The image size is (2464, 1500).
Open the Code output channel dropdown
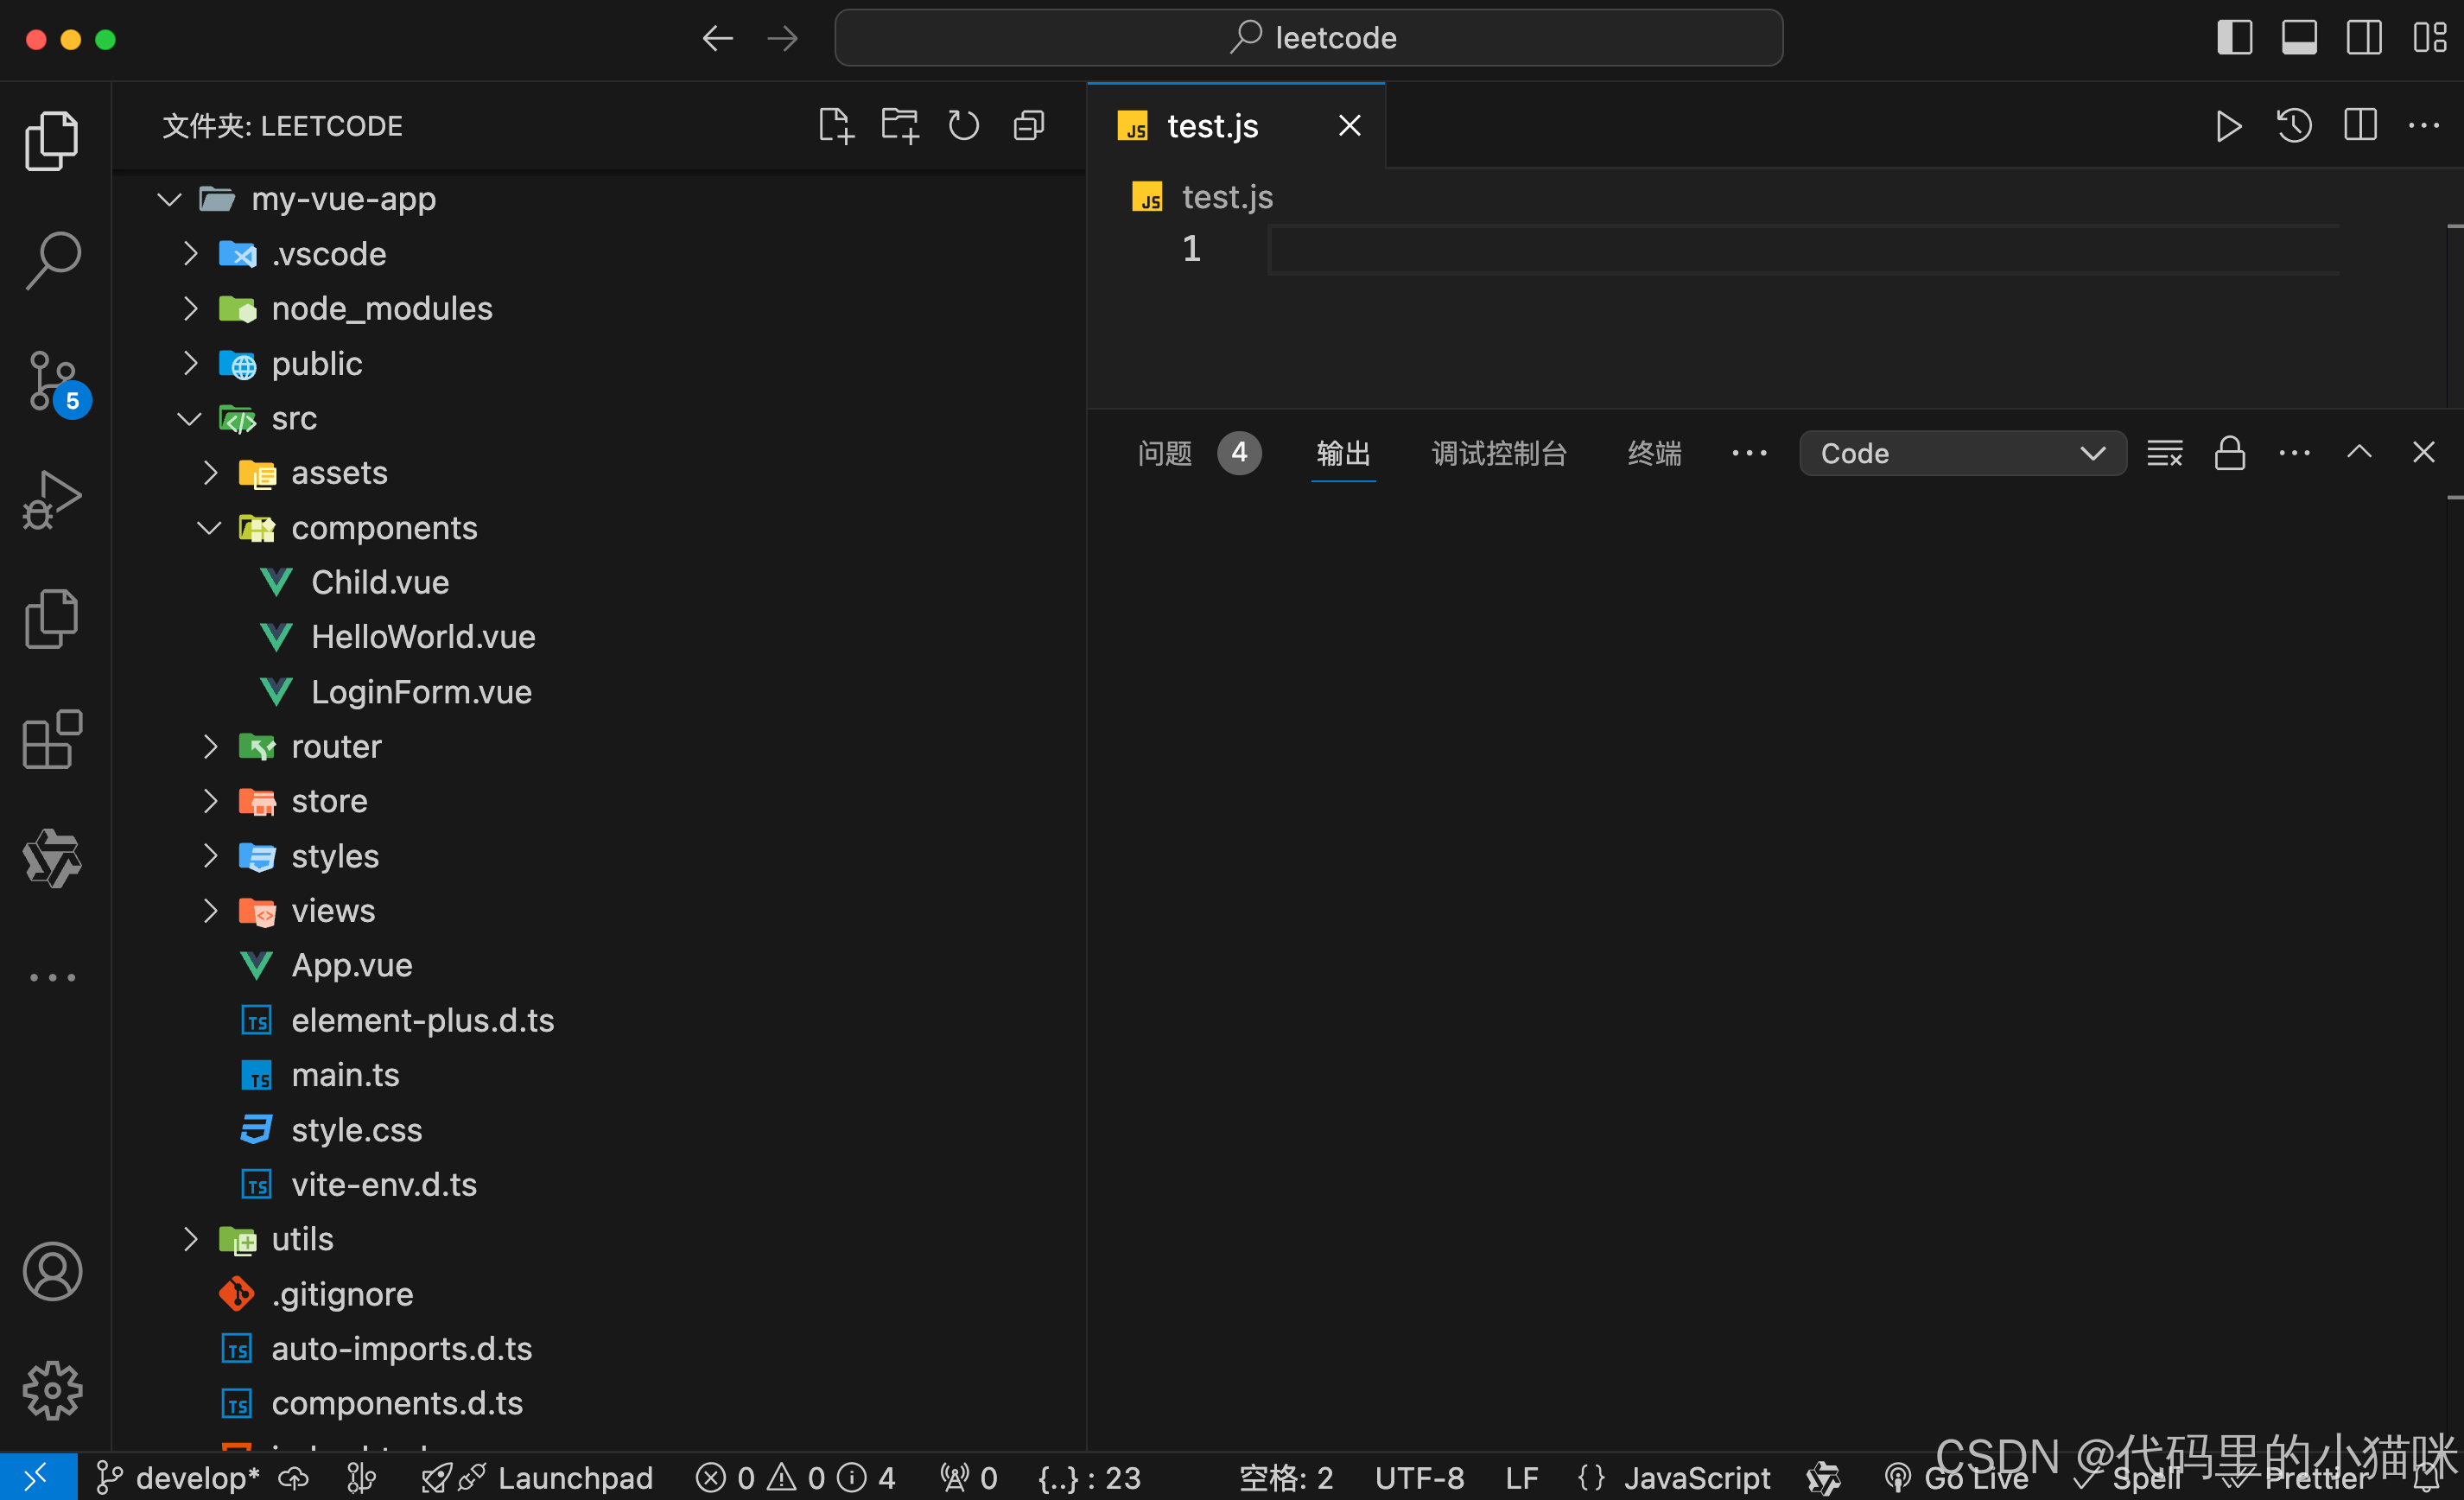point(1961,453)
